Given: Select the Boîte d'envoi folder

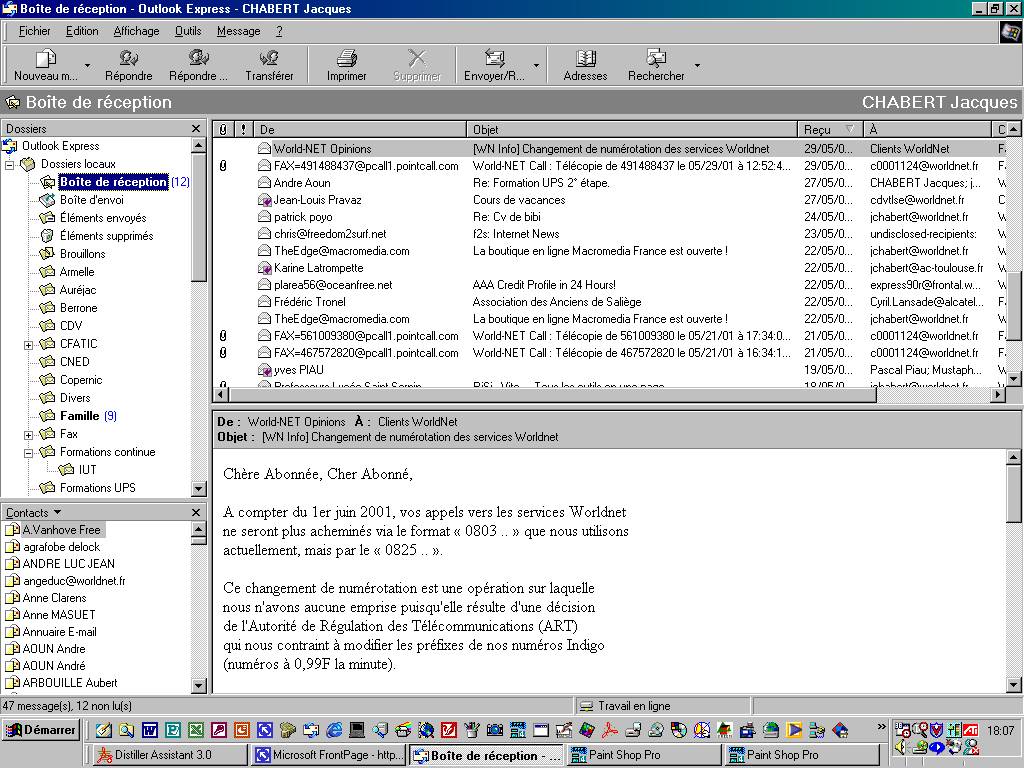Looking at the screenshot, I should click(x=91, y=200).
